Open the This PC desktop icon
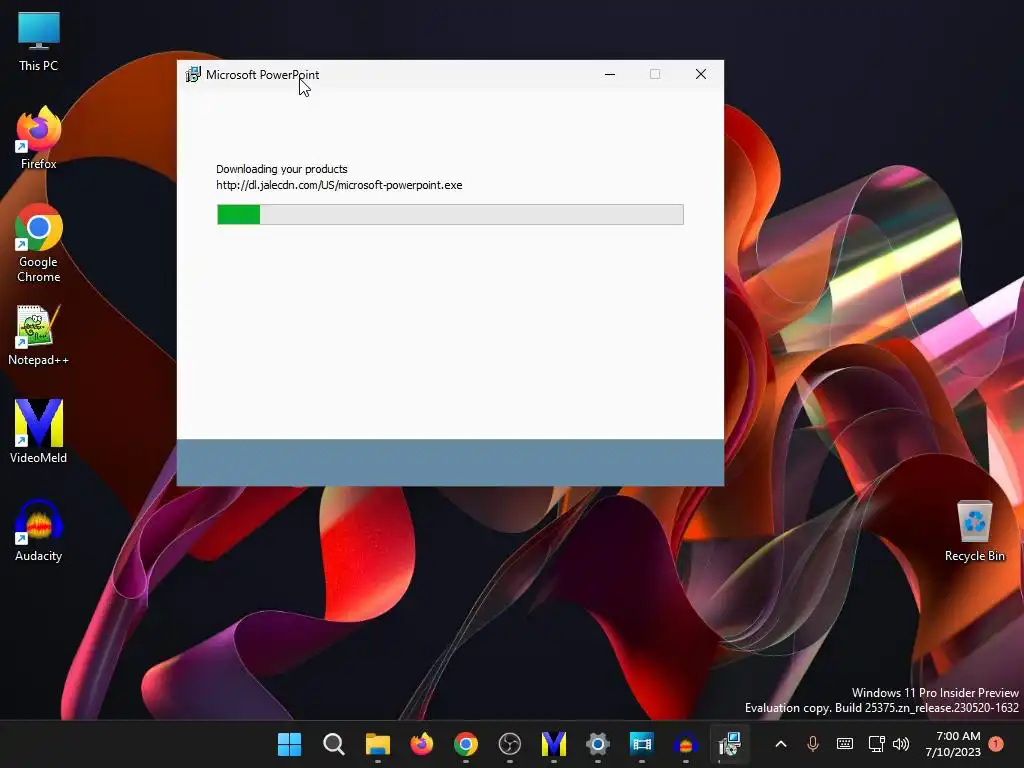The image size is (1024, 768). [39, 40]
